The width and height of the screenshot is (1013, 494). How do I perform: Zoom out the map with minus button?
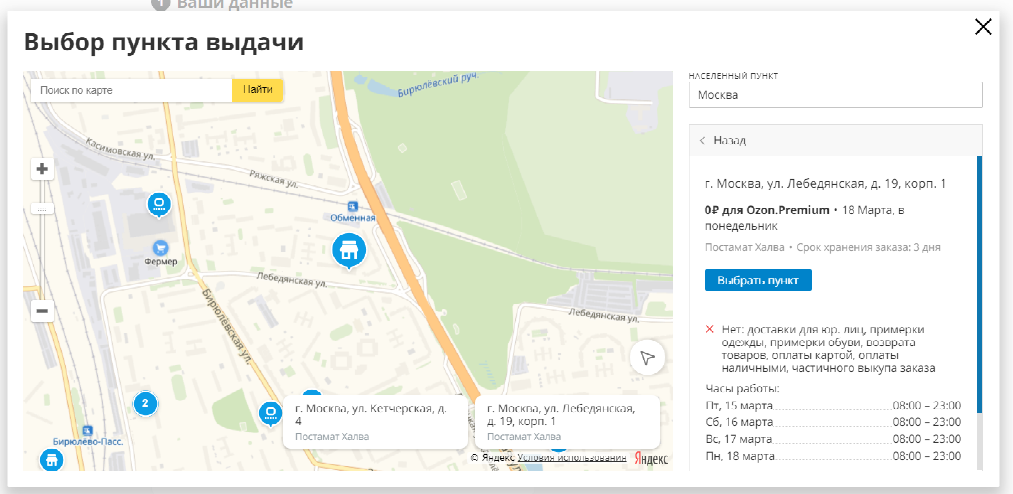click(x=43, y=311)
